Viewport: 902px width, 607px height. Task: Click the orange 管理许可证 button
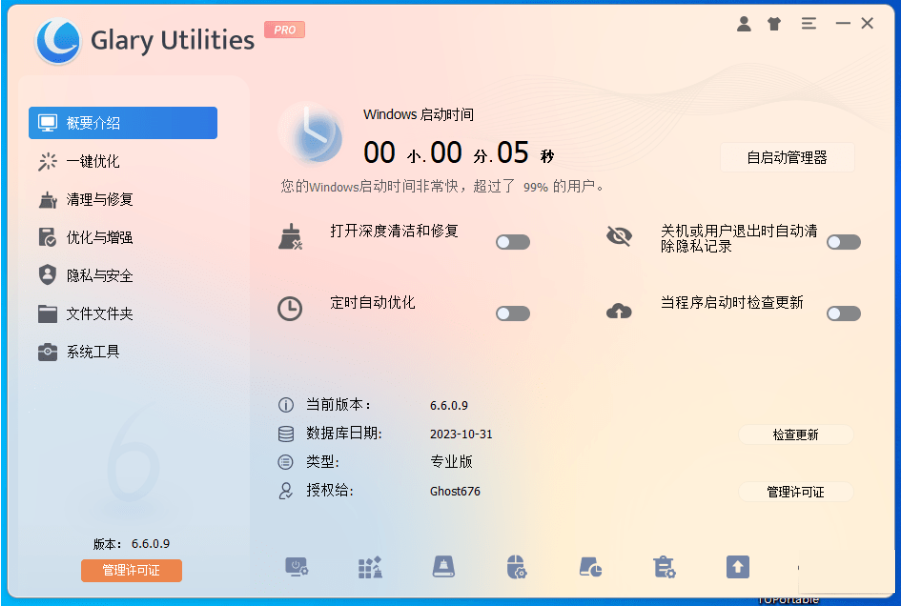(x=130, y=570)
